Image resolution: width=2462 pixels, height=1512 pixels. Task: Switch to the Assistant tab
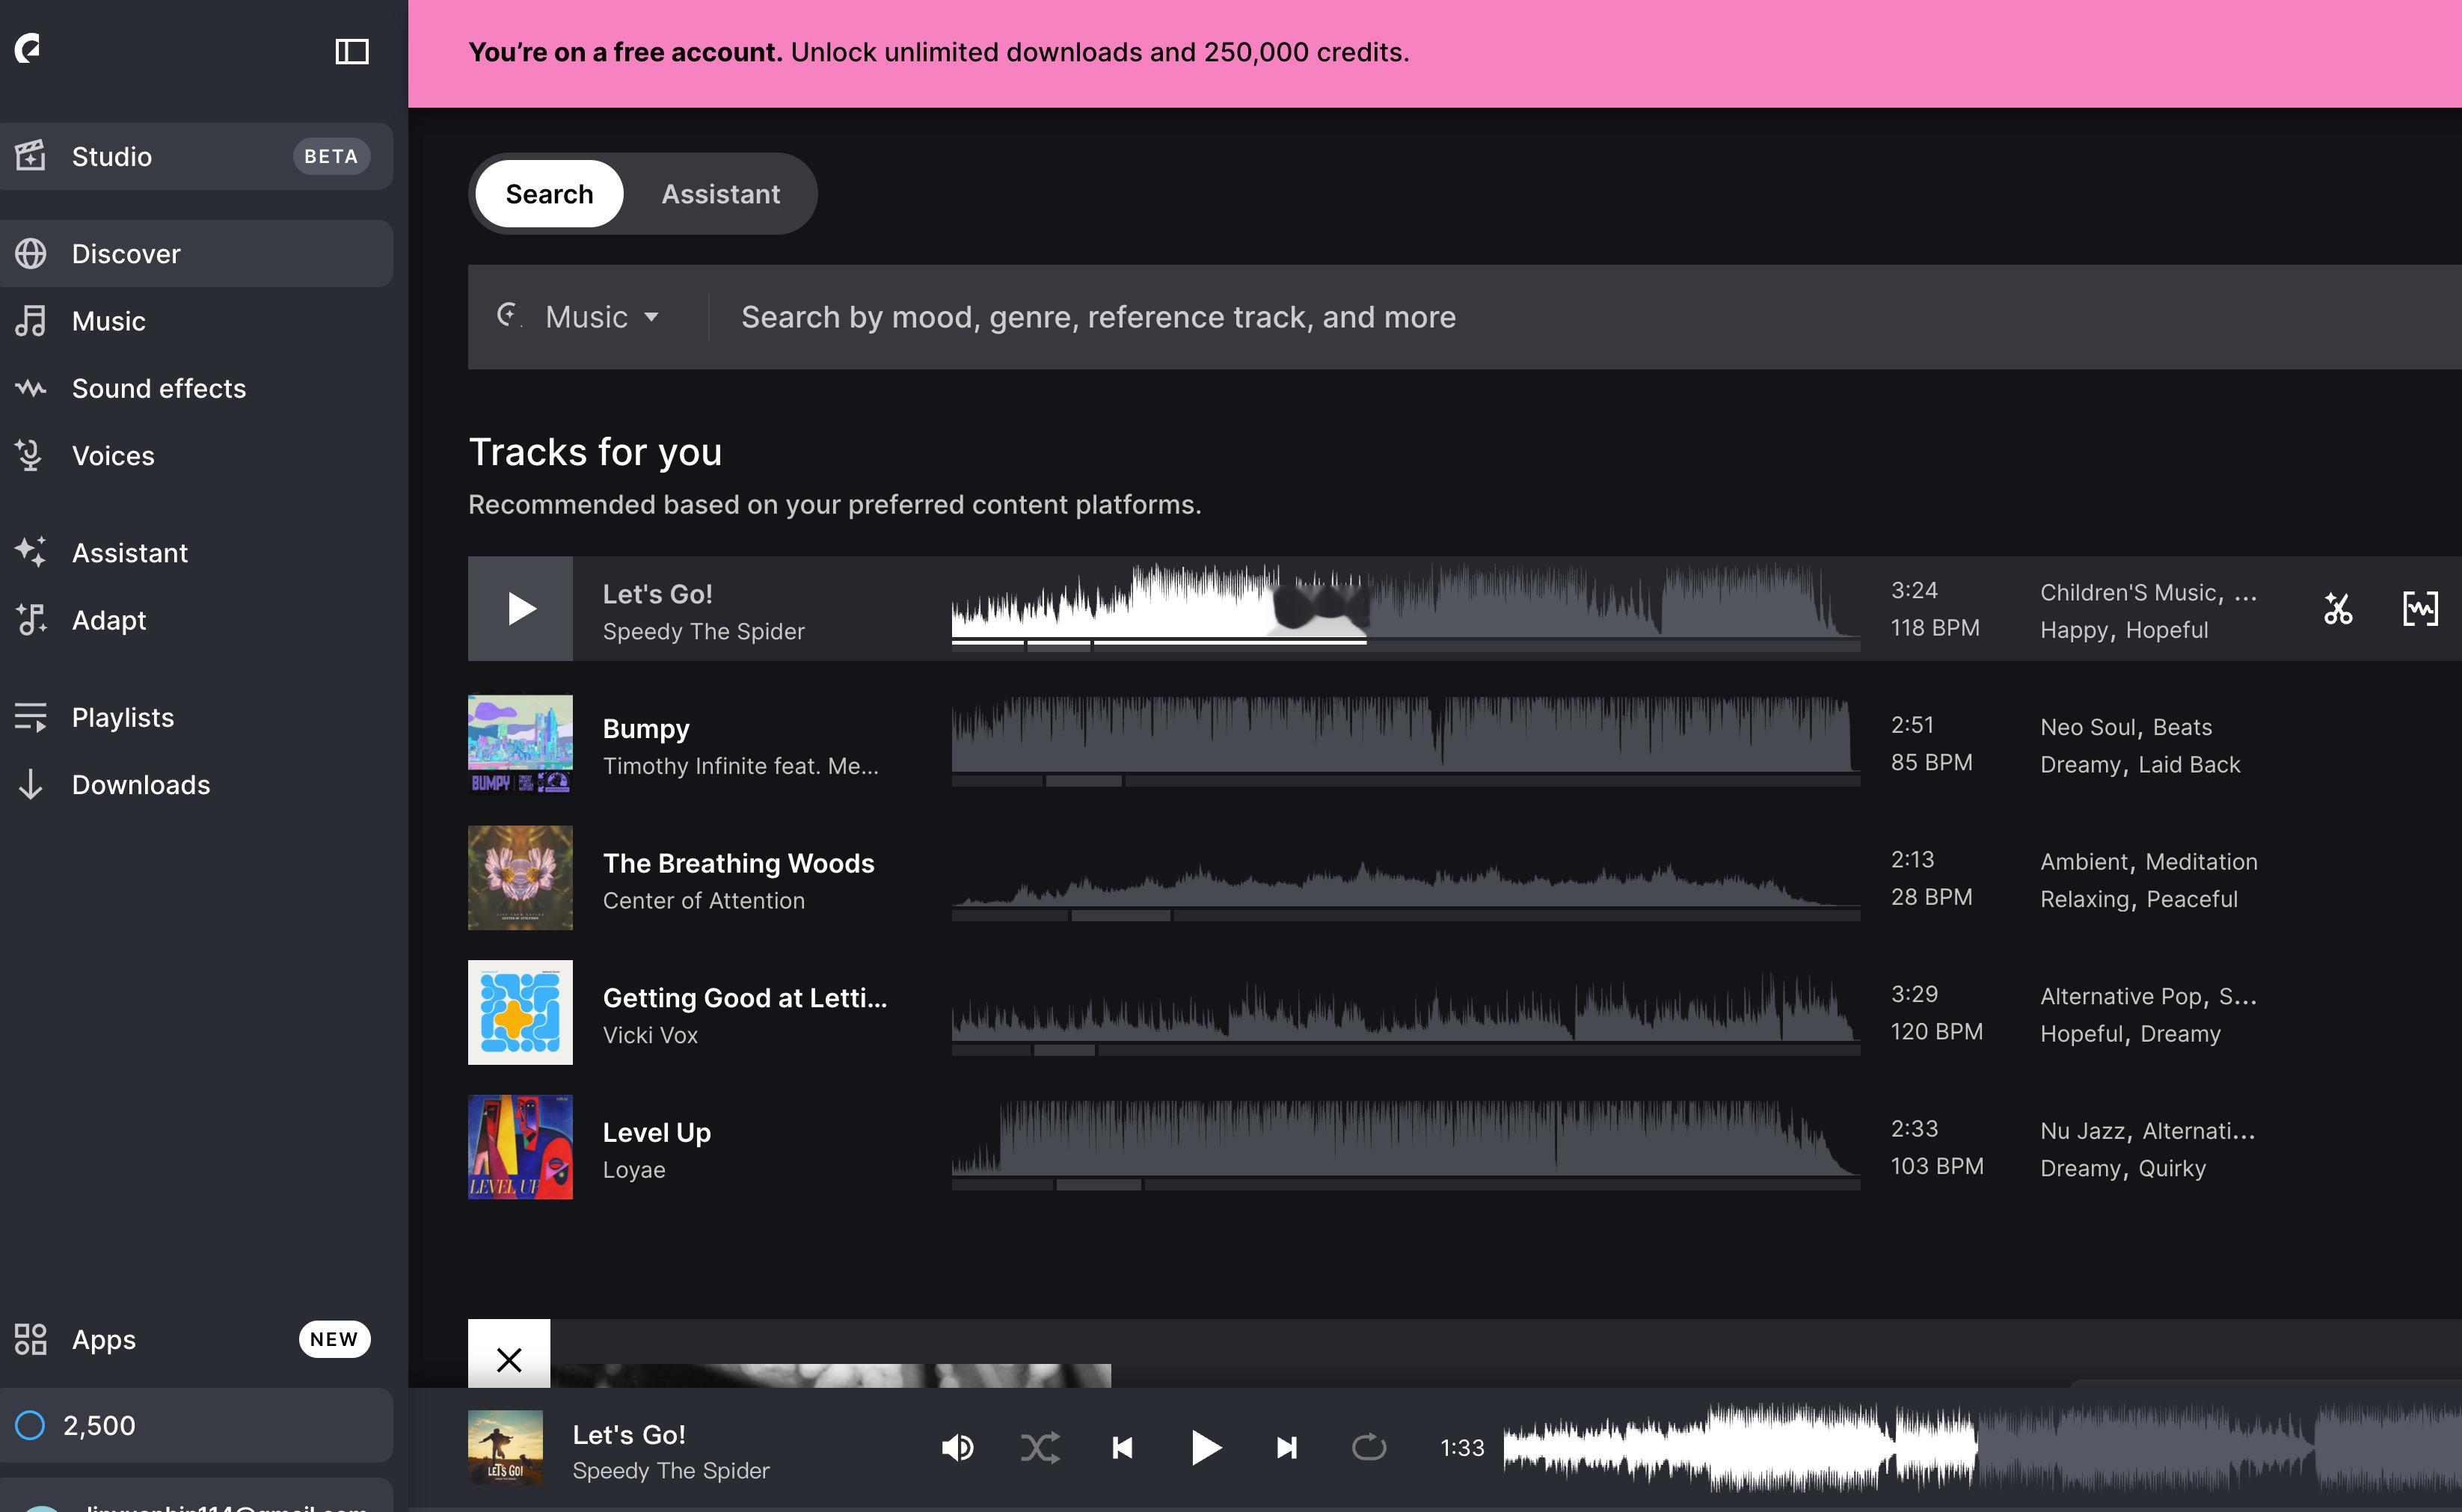[720, 194]
